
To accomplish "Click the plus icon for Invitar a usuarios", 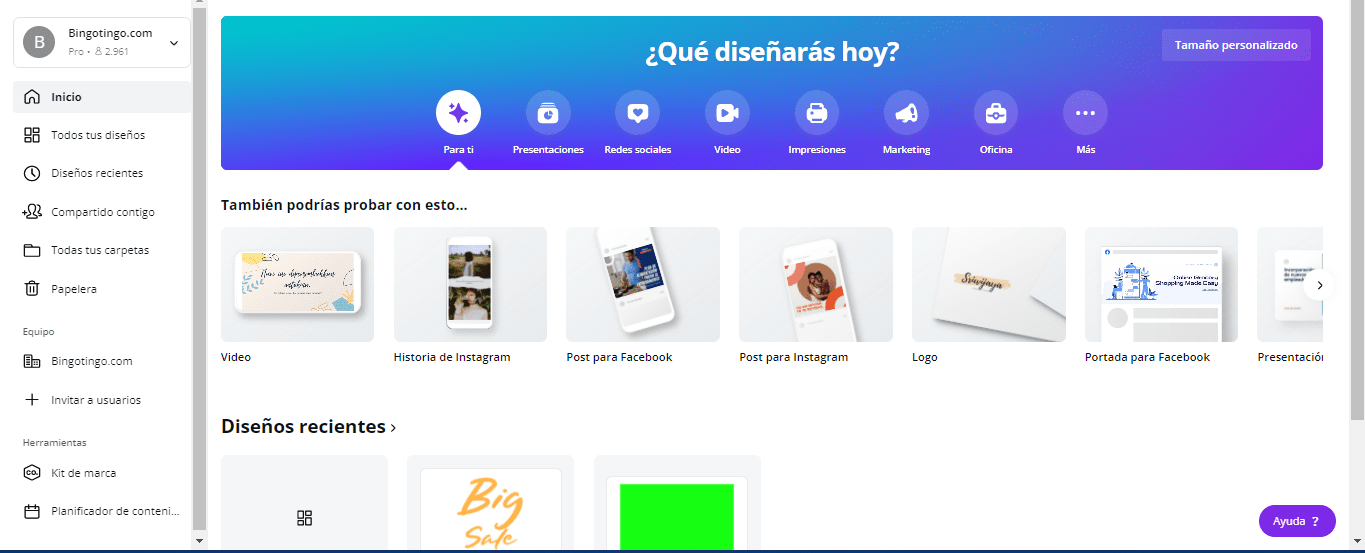I will coord(32,400).
